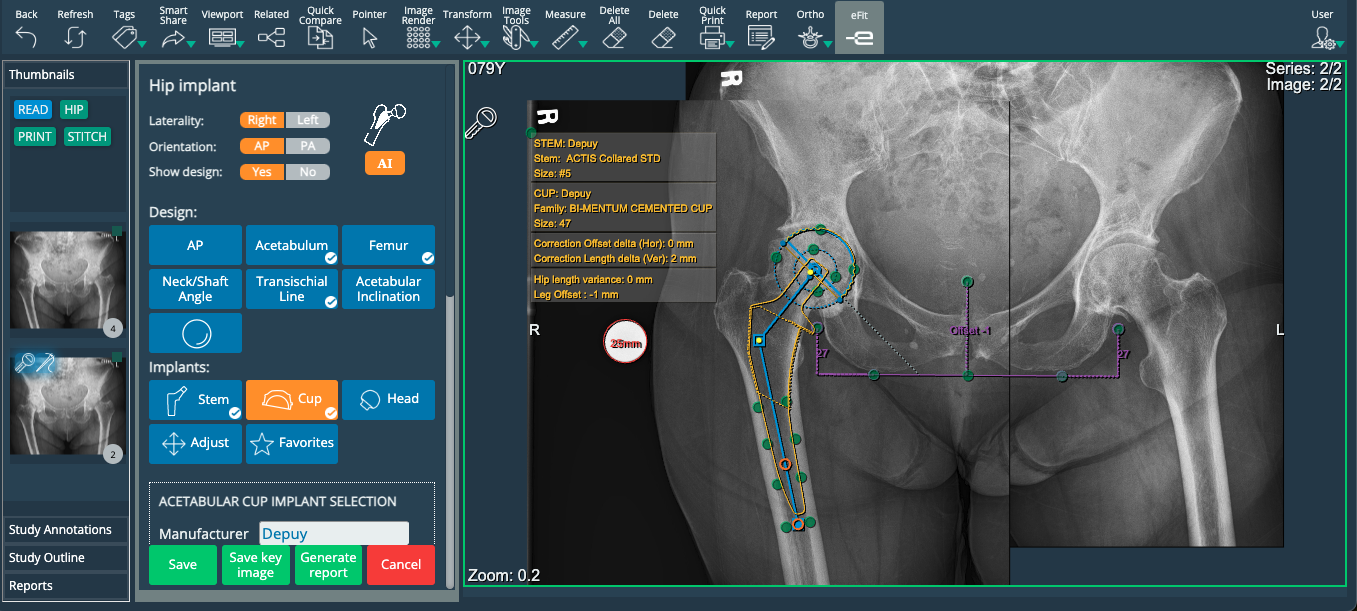The height and width of the screenshot is (611, 1357).
Task: Click the hip implant panel scrollbar
Action: (449, 400)
